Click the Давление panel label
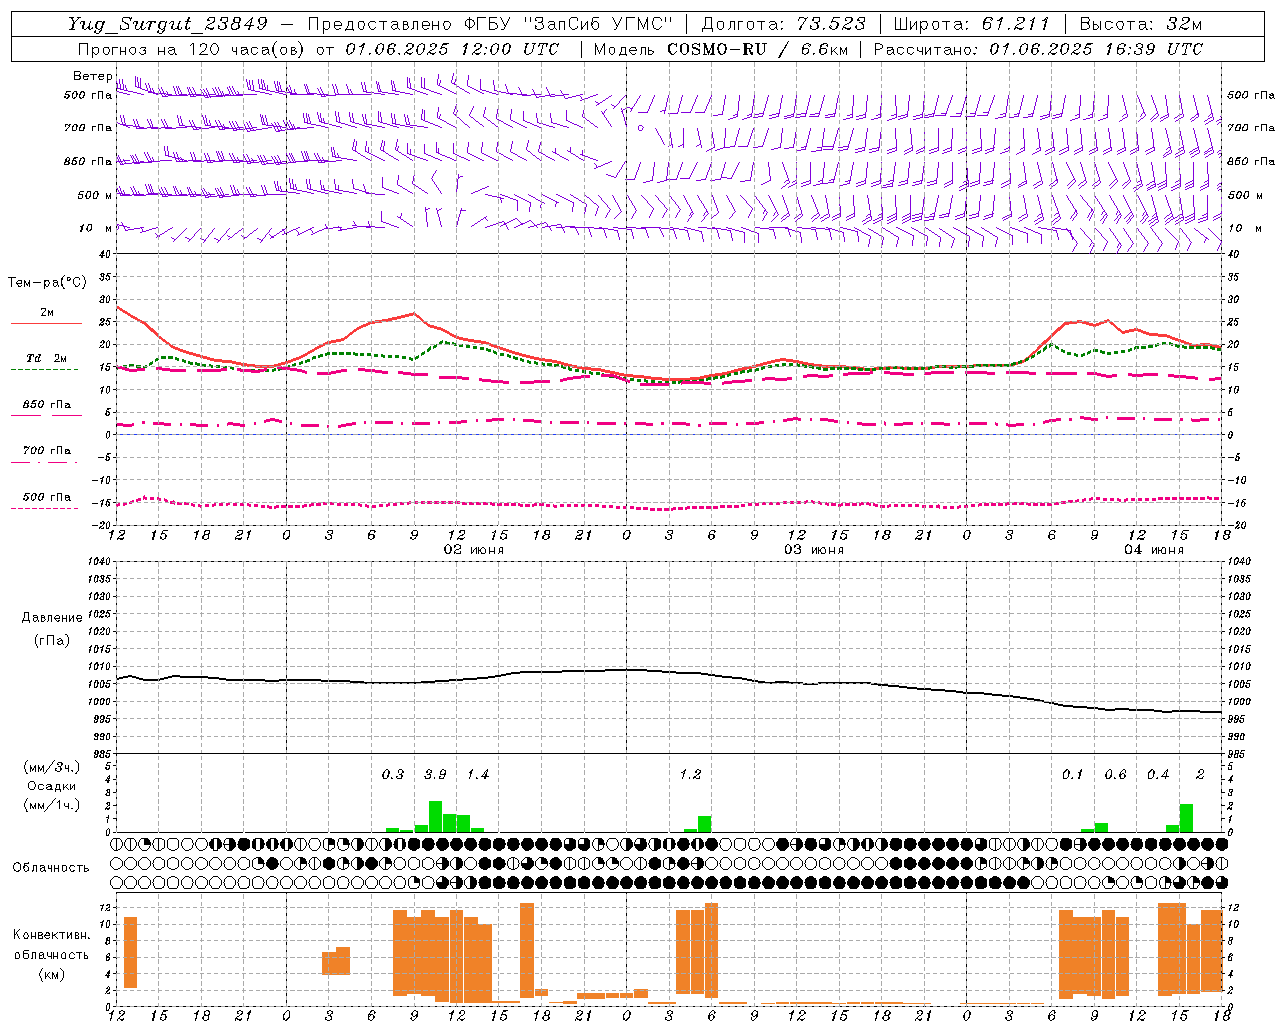This screenshot has height=1024, width=1280. point(52,618)
